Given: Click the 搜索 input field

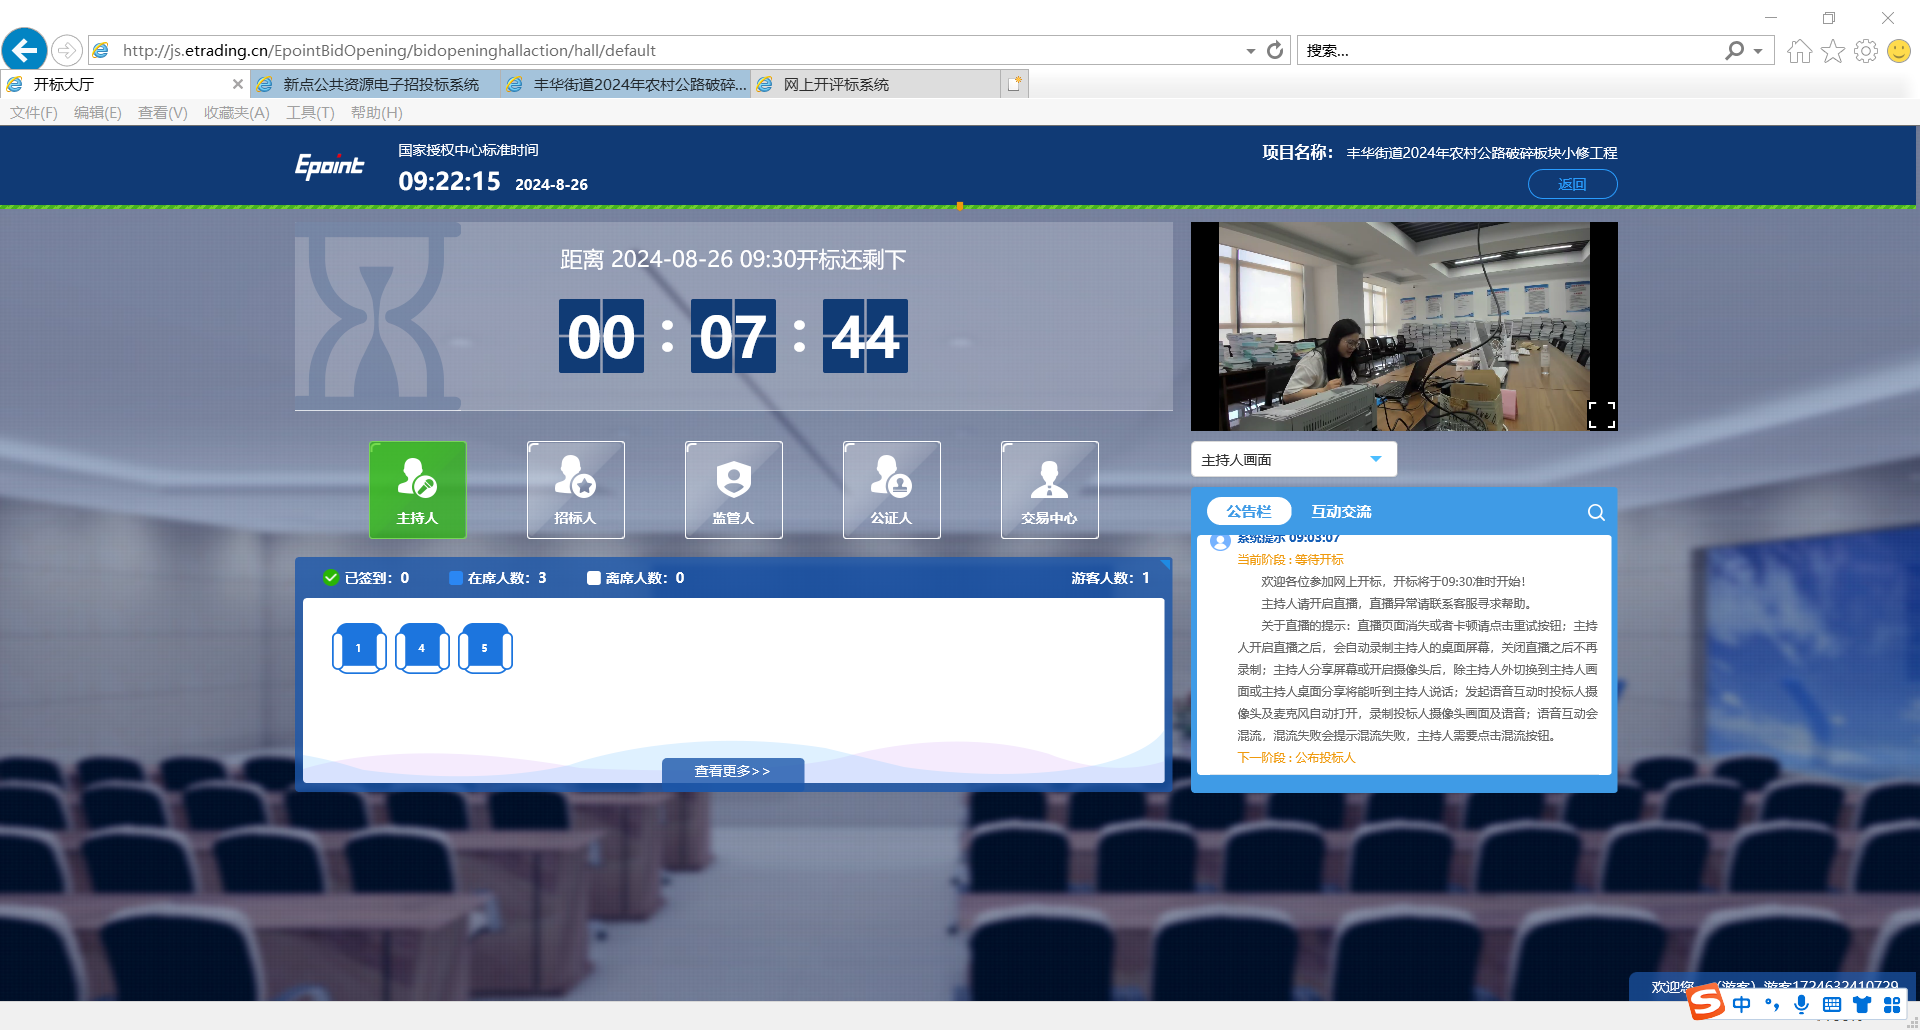Looking at the screenshot, I should [x=1510, y=51].
